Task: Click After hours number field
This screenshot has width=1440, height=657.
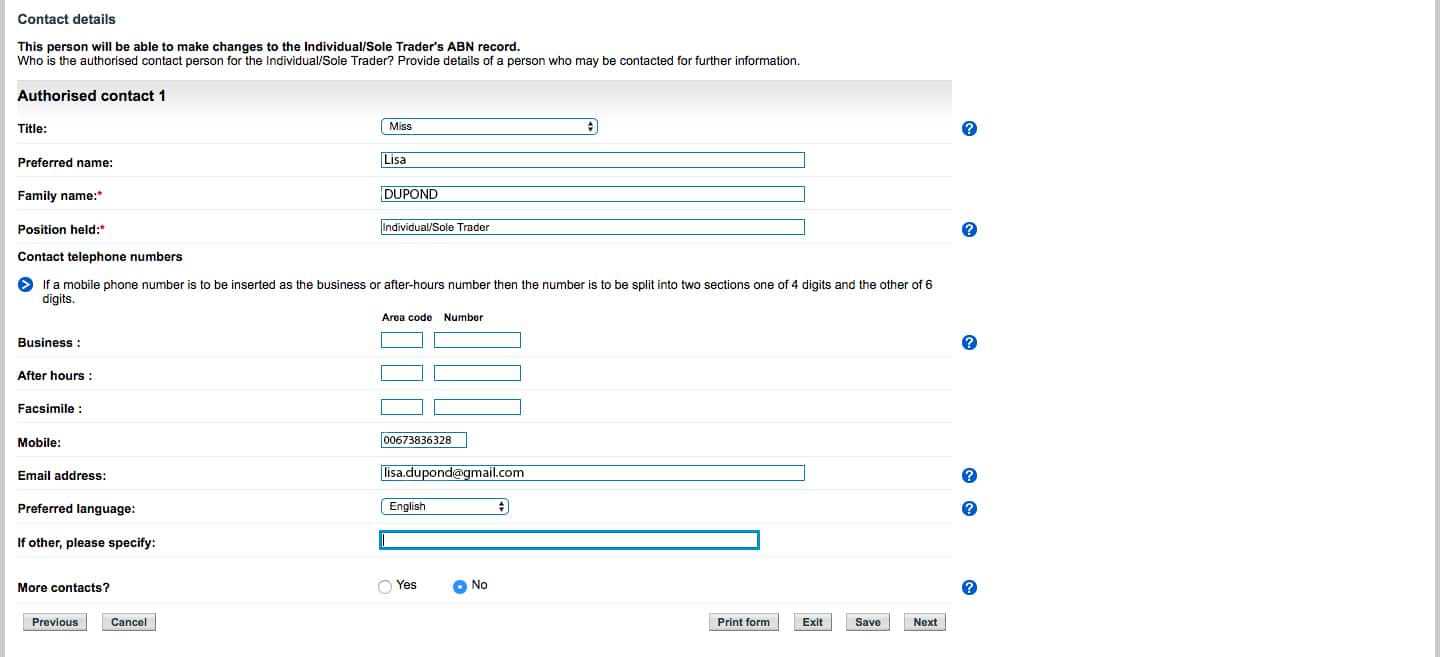Action: [x=477, y=373]
